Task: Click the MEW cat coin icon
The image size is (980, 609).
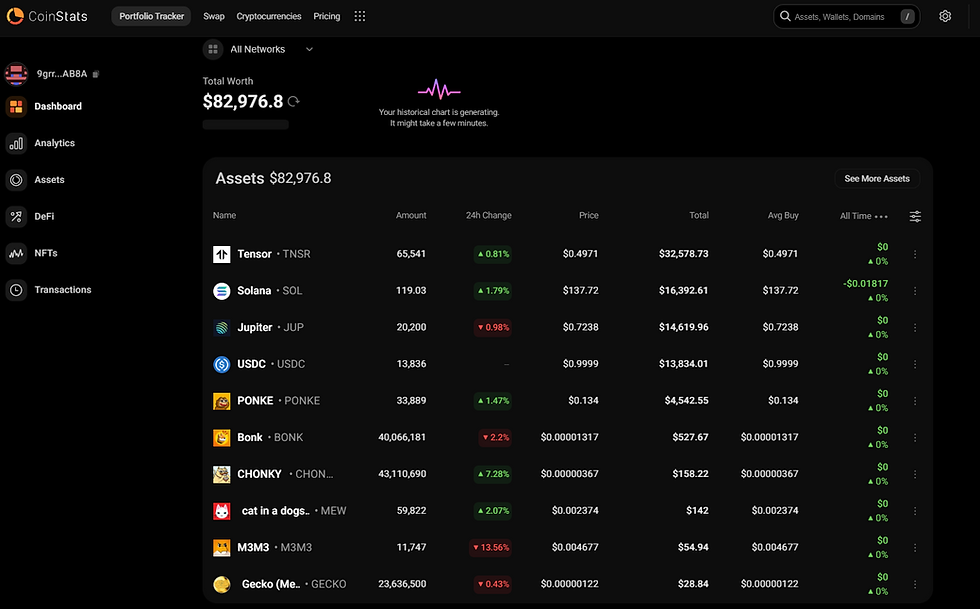Action: (222, 511)
